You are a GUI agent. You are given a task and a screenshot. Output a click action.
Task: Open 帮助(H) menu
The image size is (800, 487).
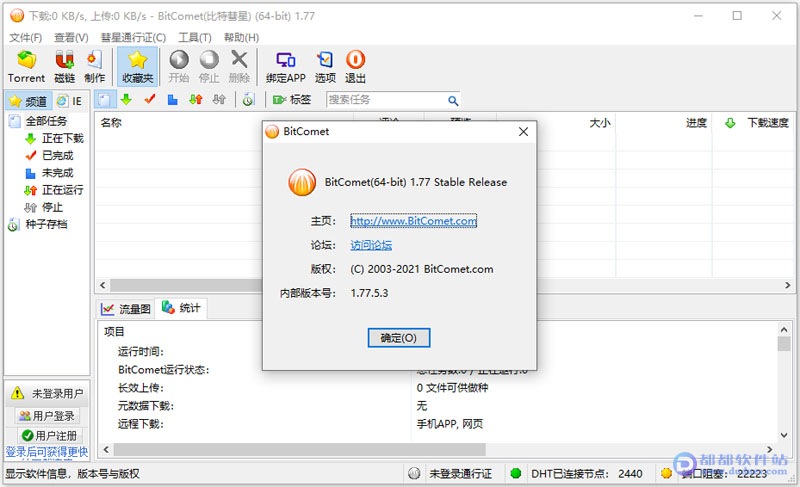241,37
